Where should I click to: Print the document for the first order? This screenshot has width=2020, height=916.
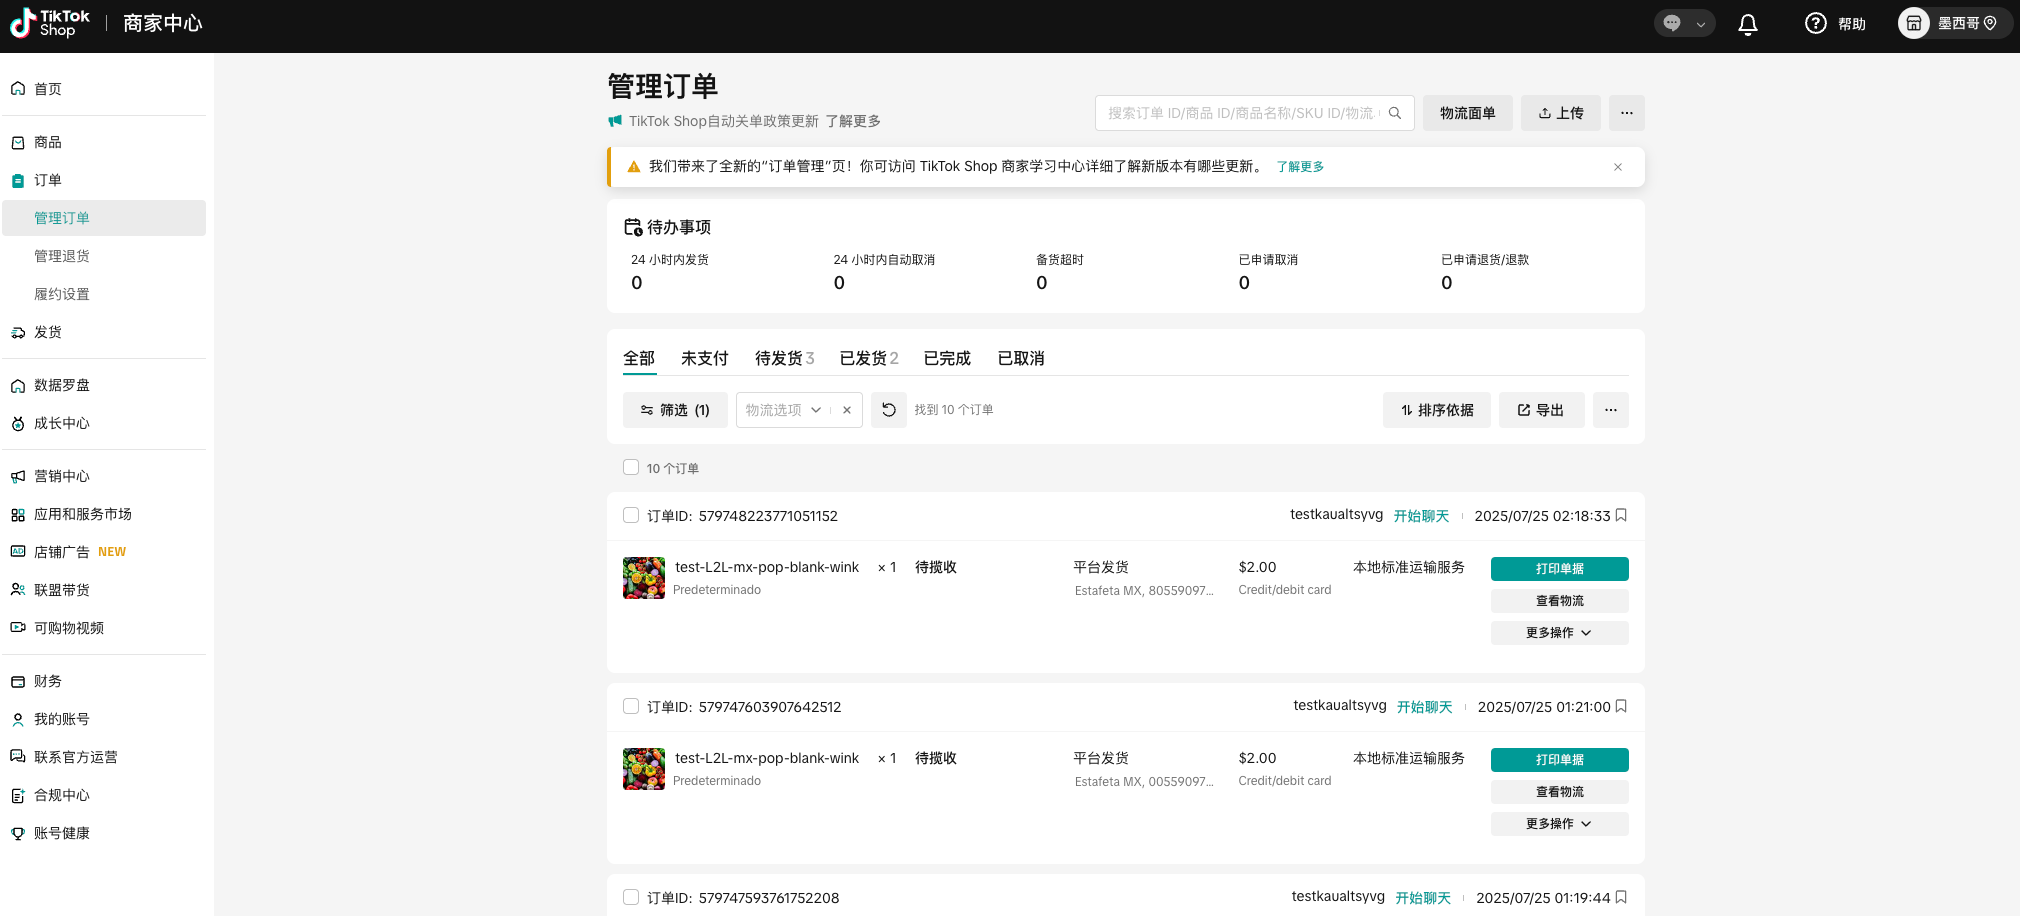click(1558, 569)
